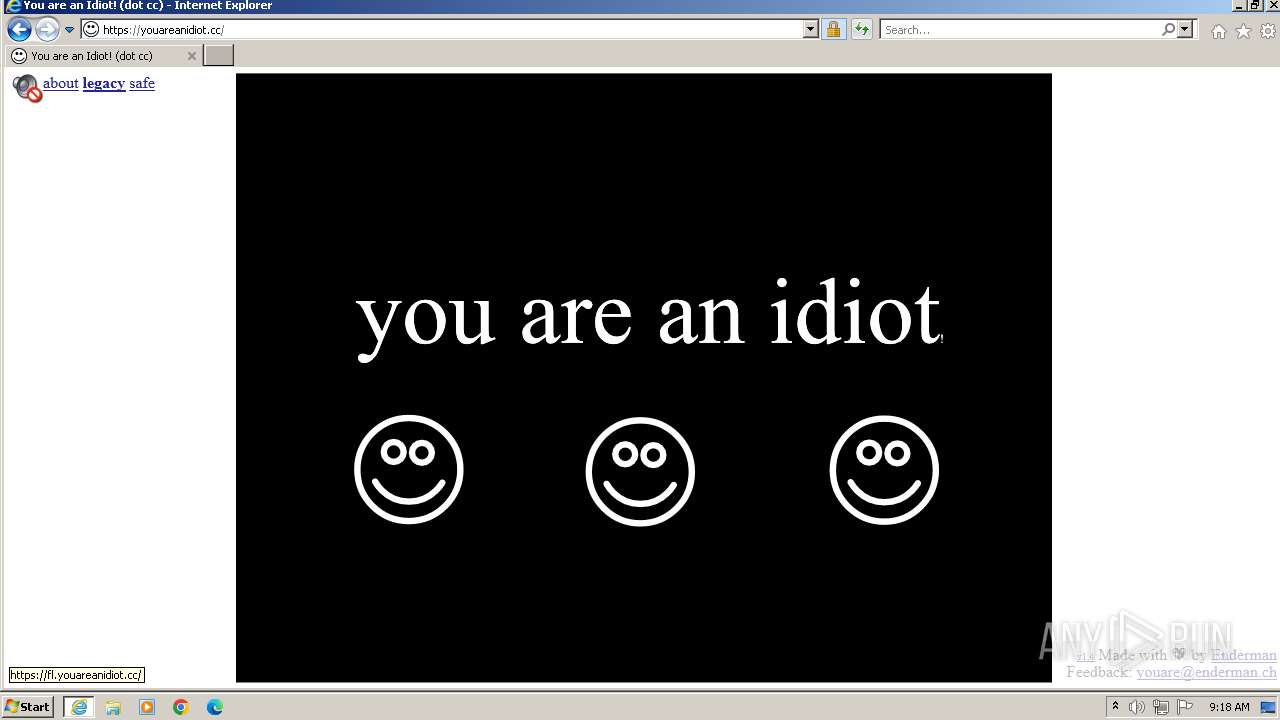Viewport: 1280px width, 720px height.
Task: Open the 'about' link
Action: click(60, 83)
